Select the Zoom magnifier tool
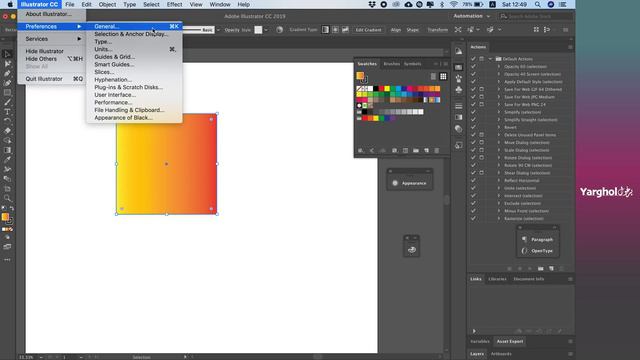 point(7,198)
